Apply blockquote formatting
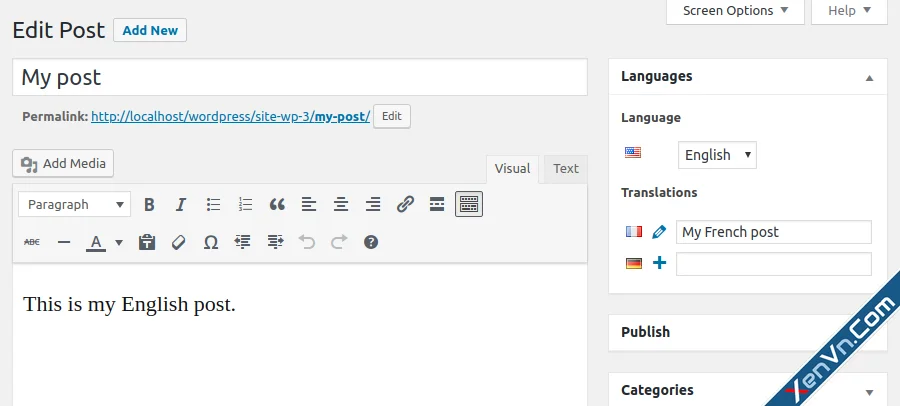The image size is (900, 406). pos(277,204)
